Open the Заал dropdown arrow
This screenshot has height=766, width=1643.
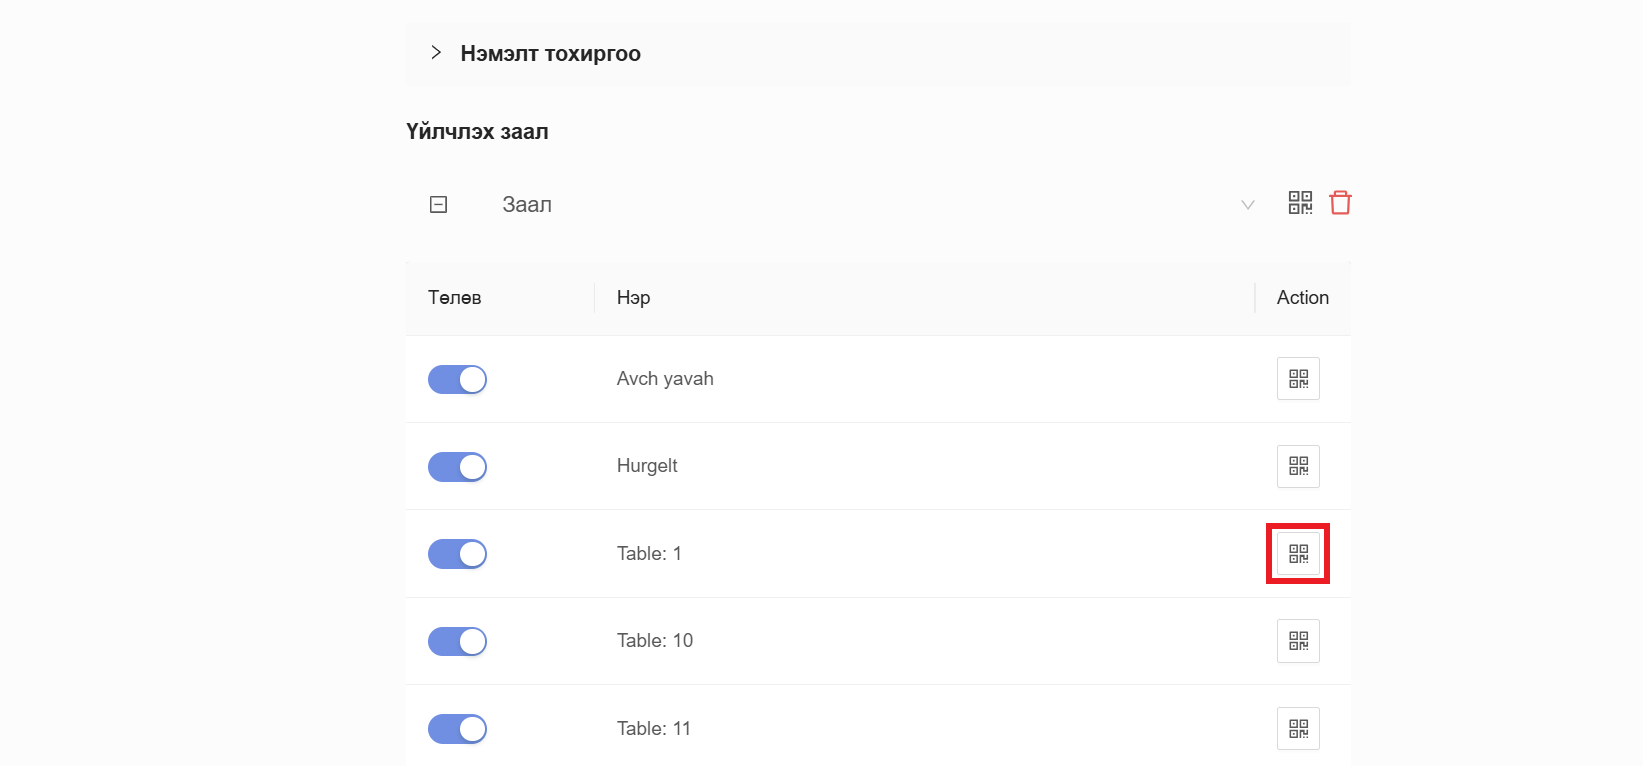(x=1247, y=205)
